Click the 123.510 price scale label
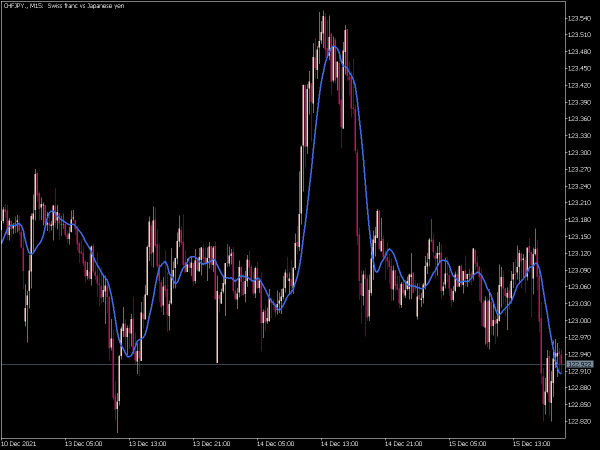This screenshot has height=450, width=600. tap(579, 35)
